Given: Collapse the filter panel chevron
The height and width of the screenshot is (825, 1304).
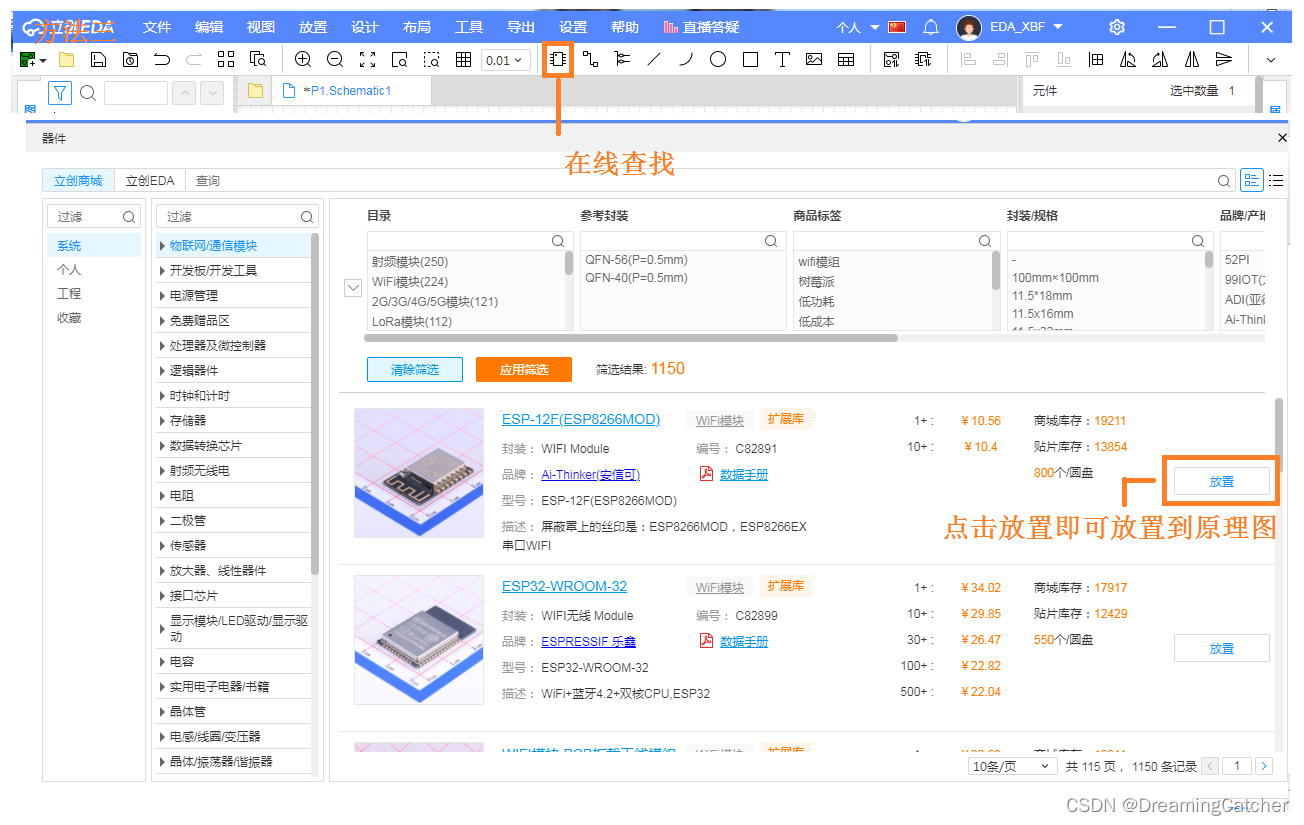Looking at the screenshot, I should [352, 288].
